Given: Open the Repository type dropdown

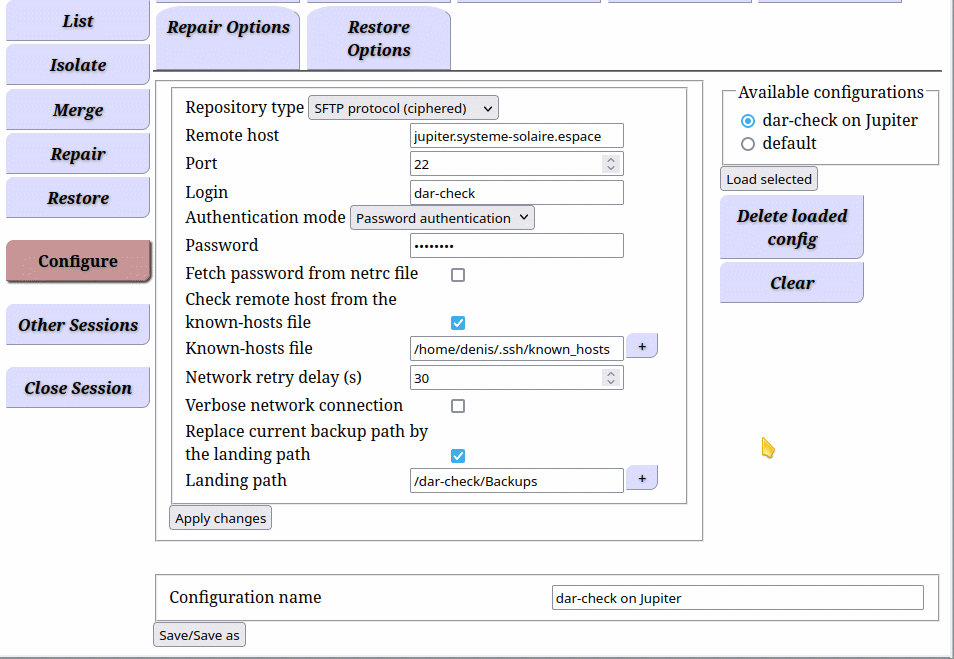Looking at the screenshot, I should coord(403,108).
